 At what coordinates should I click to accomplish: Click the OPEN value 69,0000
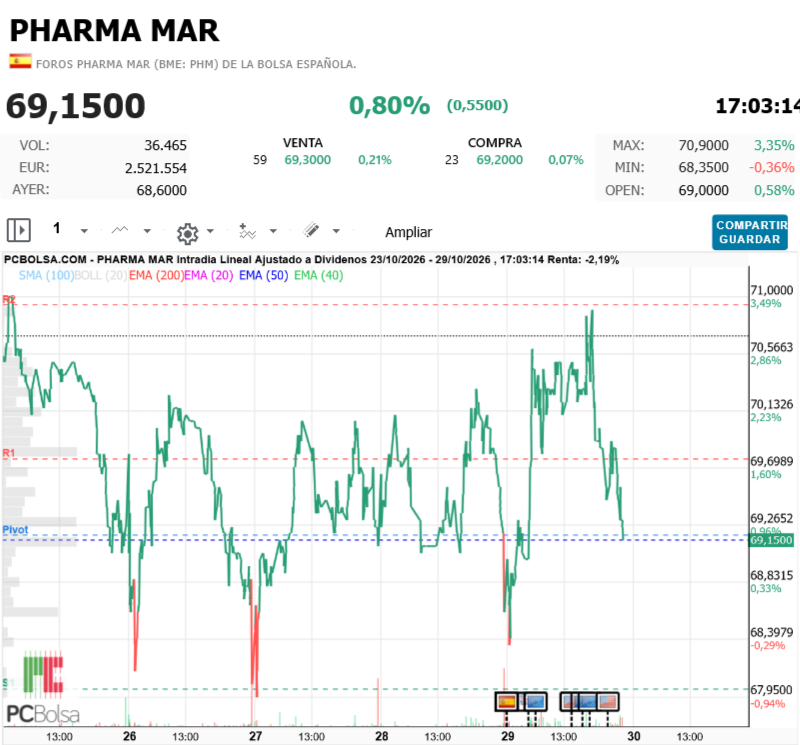pos(704,190)
